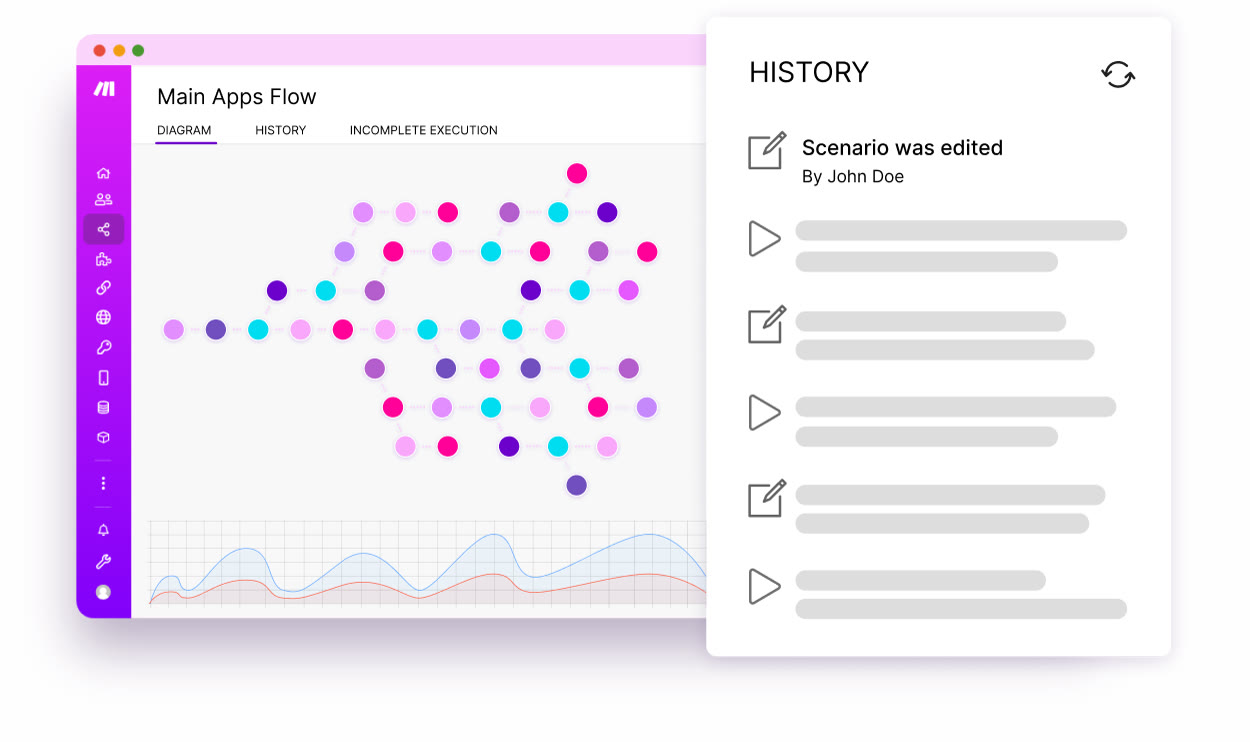This screenshot has height=742, width=1250.
Task: Select the topmost pink node in diagram
Action: (577, 173)
